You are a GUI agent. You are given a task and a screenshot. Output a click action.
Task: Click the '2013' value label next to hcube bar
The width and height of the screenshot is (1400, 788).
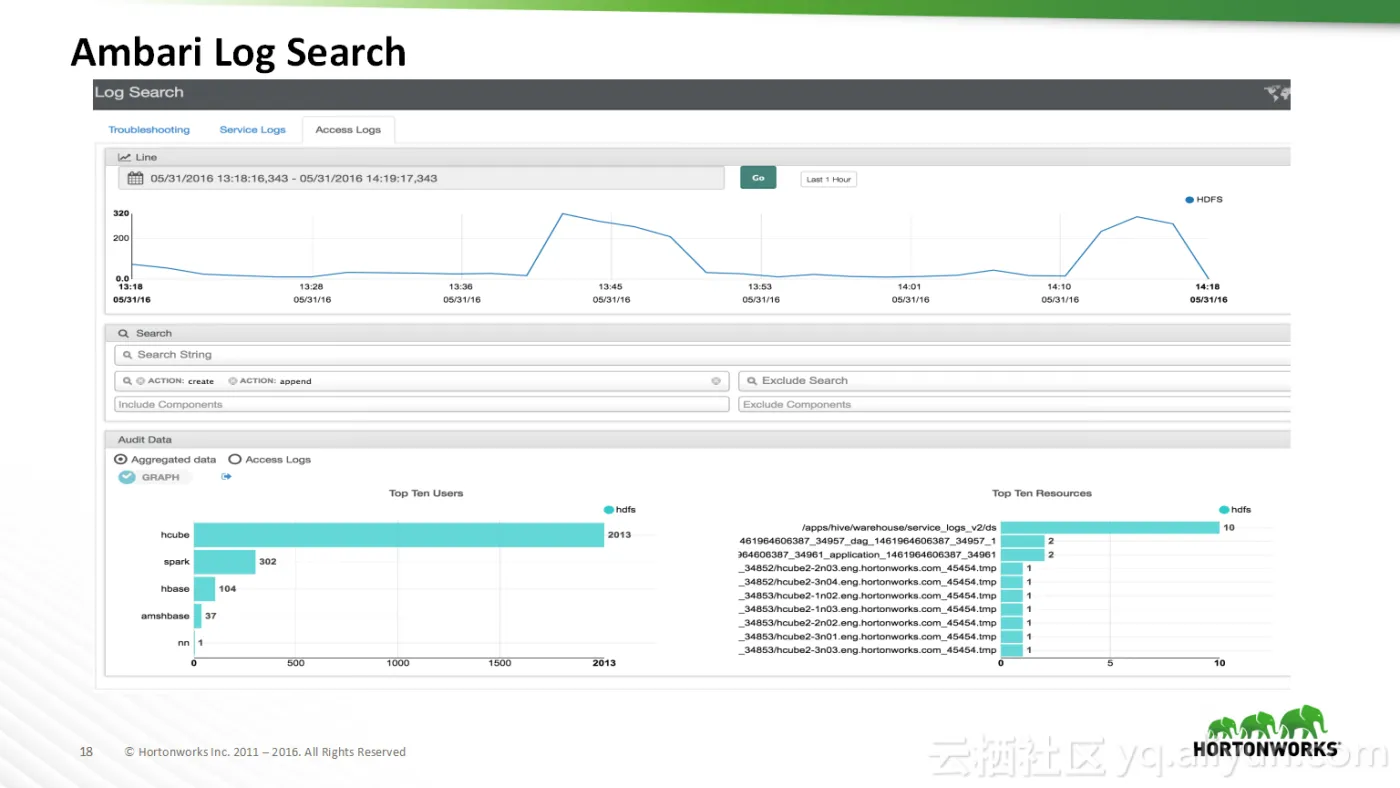point(619,535)
